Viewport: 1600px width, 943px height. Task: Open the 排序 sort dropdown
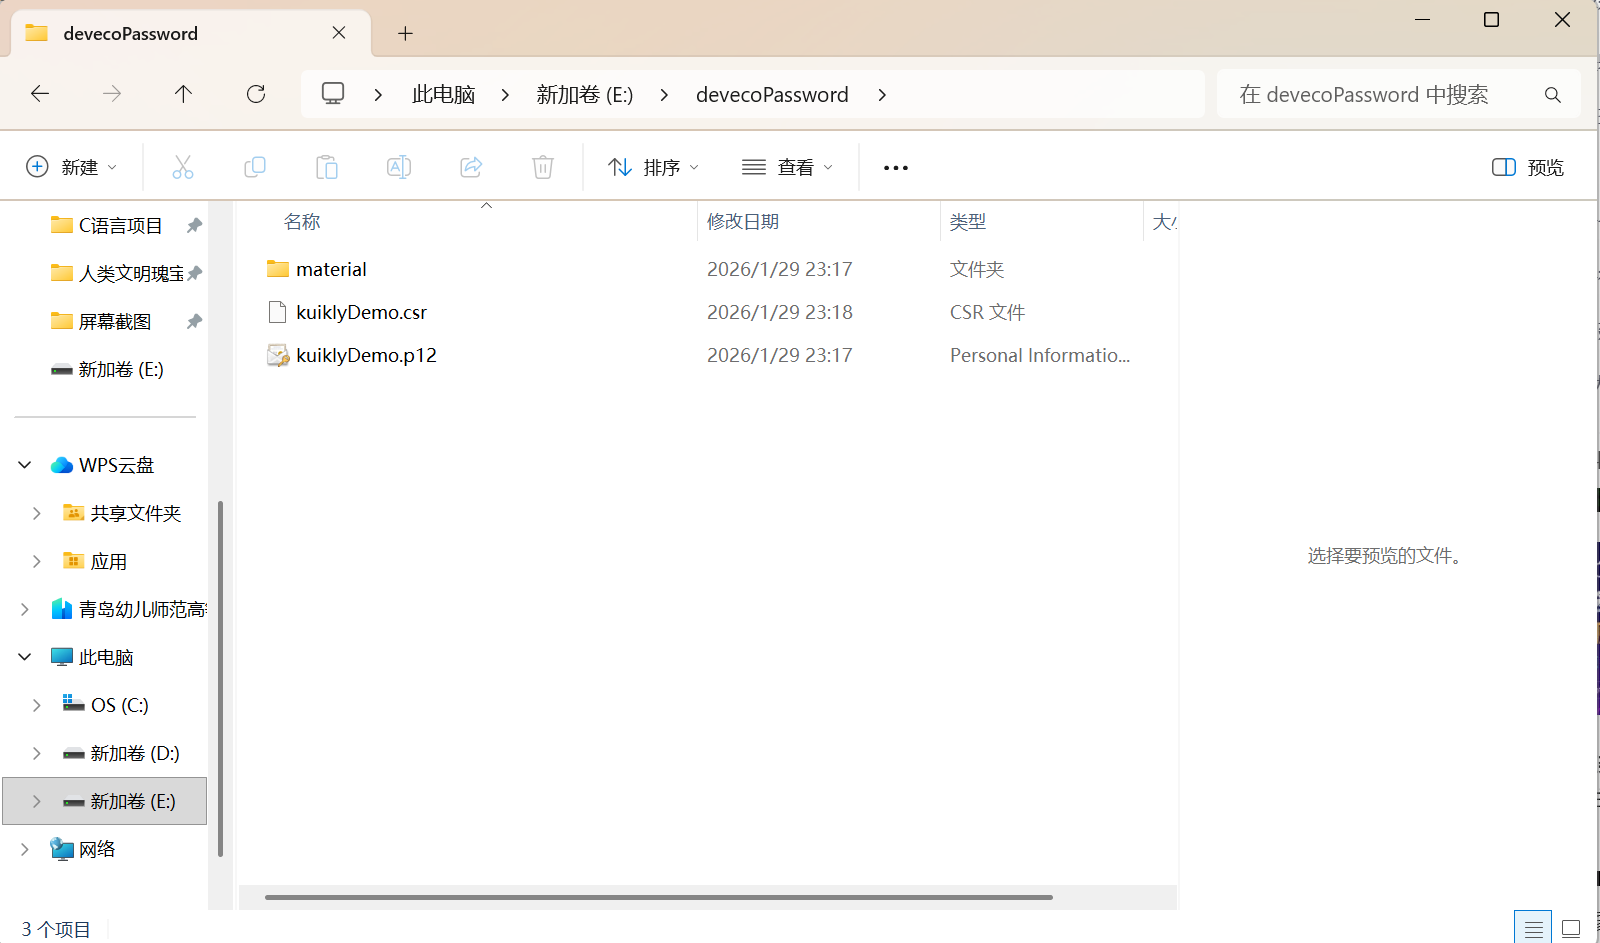[x=654, y=167]
